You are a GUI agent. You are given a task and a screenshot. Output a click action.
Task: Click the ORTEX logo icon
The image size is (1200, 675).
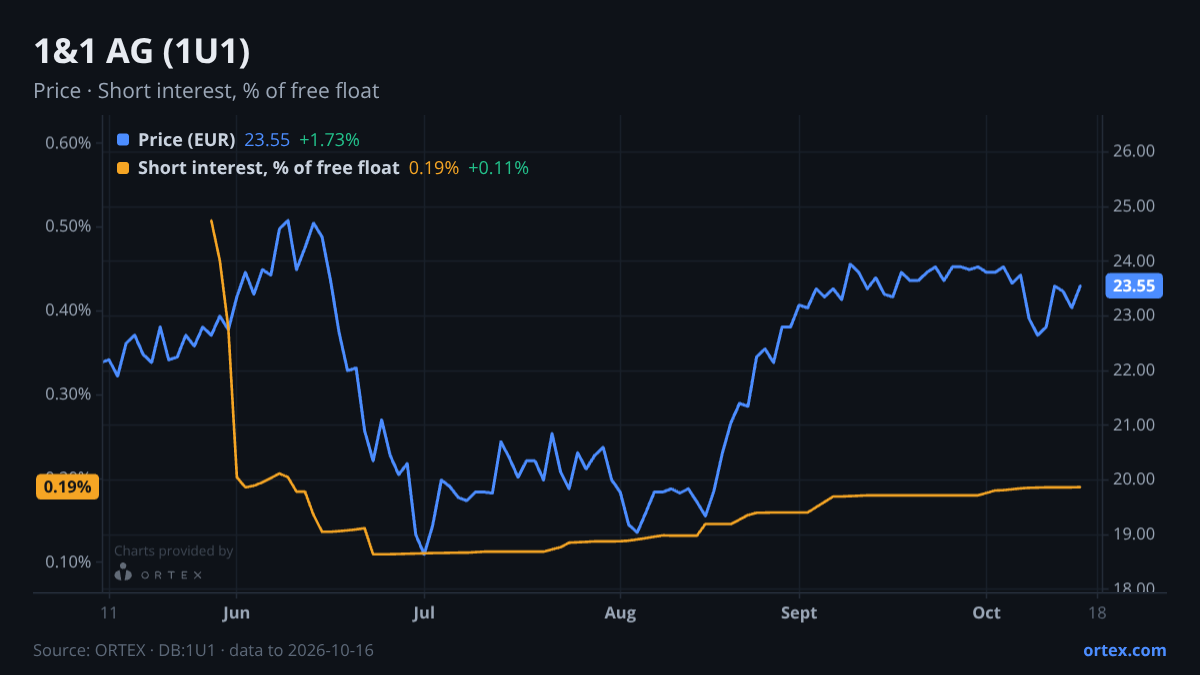(123, 573)
